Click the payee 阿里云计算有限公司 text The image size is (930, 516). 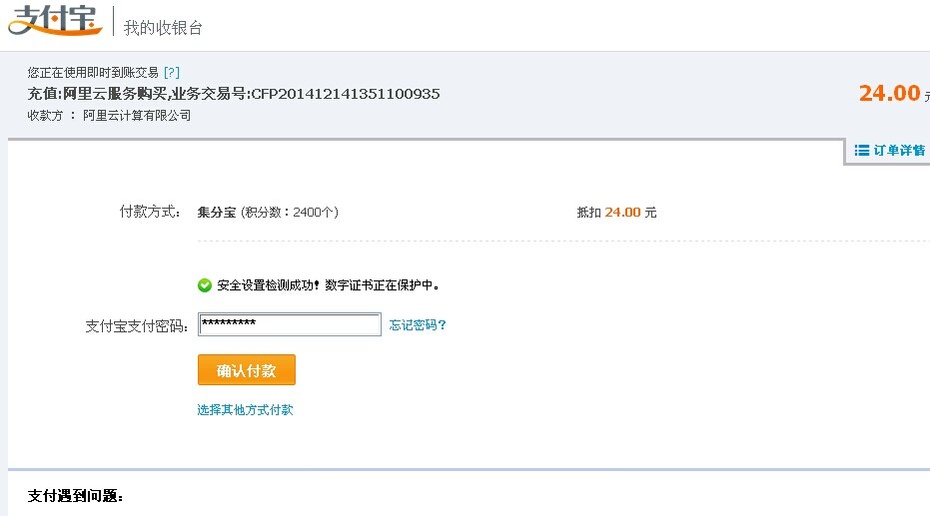tap(137, 116)
